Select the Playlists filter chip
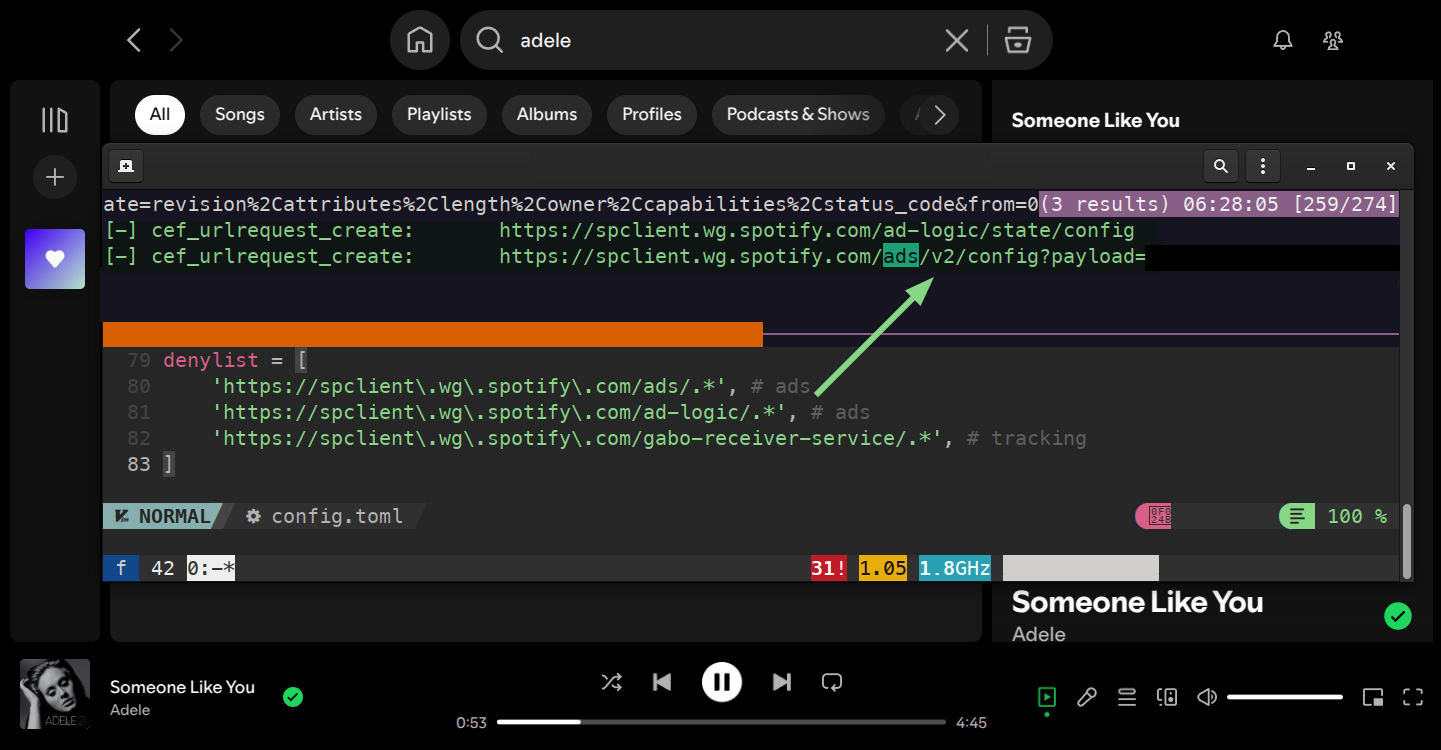Screen dimensions: 1441x750 (x=439, y=114)
